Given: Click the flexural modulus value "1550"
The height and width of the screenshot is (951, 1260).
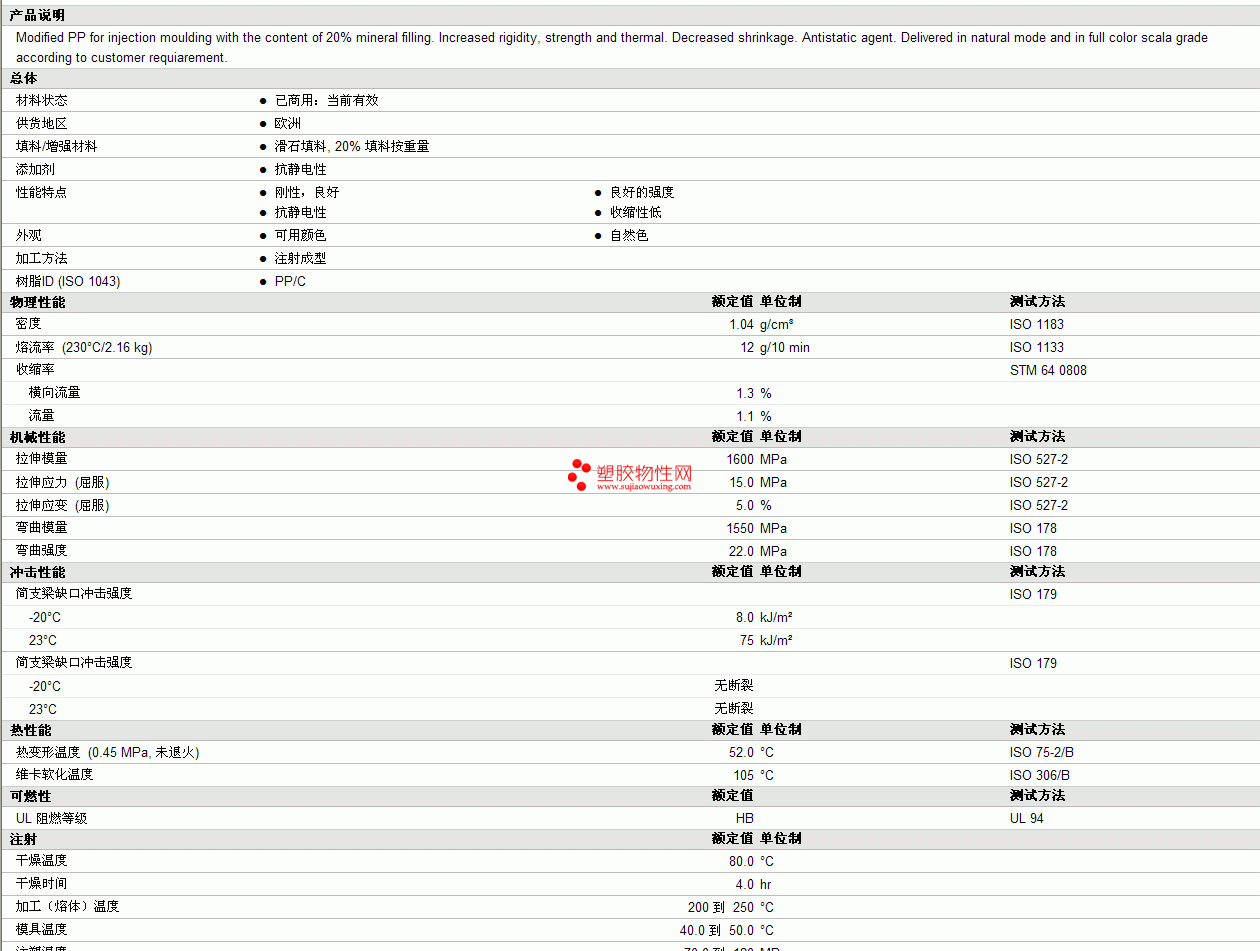Looking at the screenshot, I should pyautogui.click(x=740, y=528).
